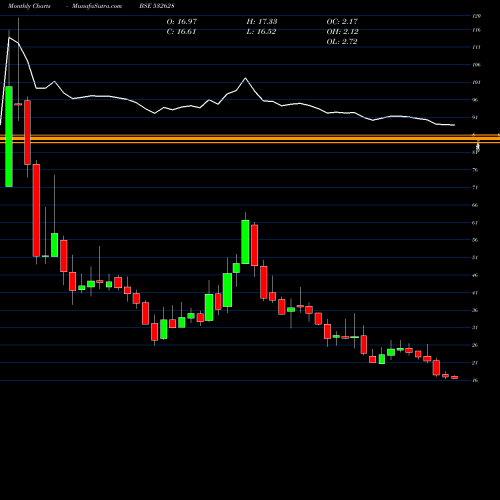Click the price axis label 46
This screenshot has height=500, width=500.
tap(476, 275)
